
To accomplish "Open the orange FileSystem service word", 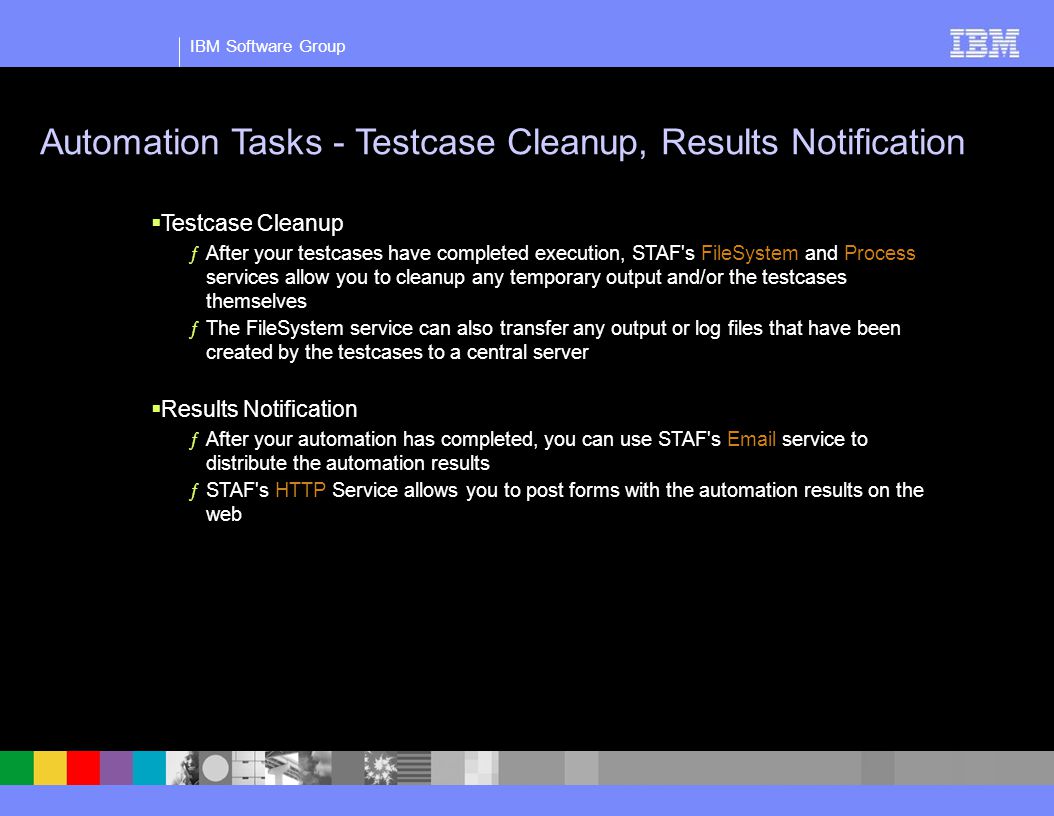I will pyautogui.click(x=749, y=253).
